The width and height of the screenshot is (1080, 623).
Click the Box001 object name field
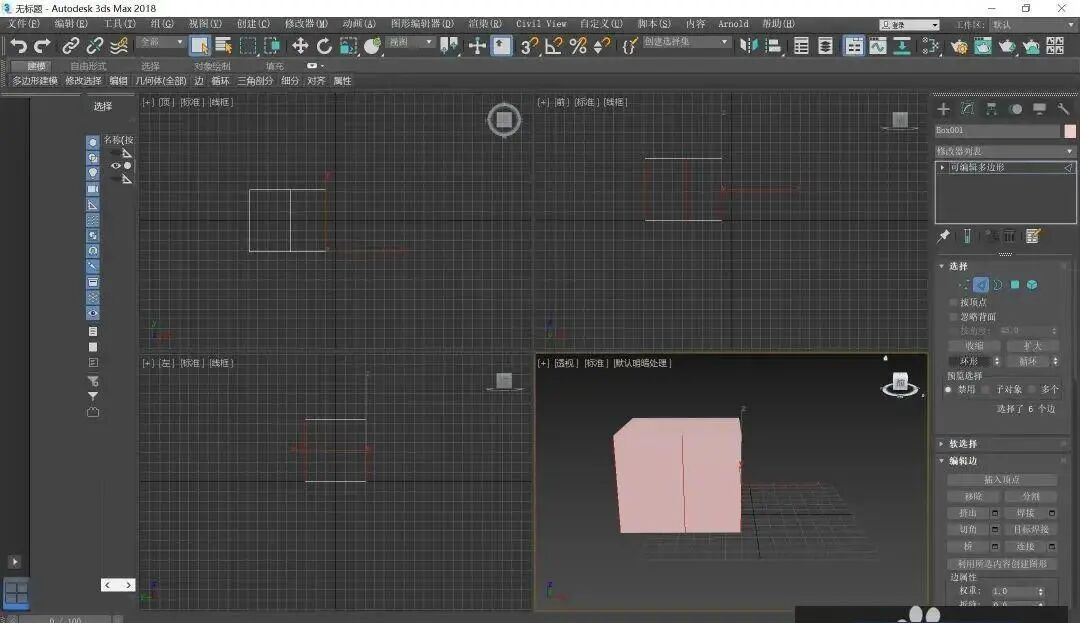click(997, 130)
